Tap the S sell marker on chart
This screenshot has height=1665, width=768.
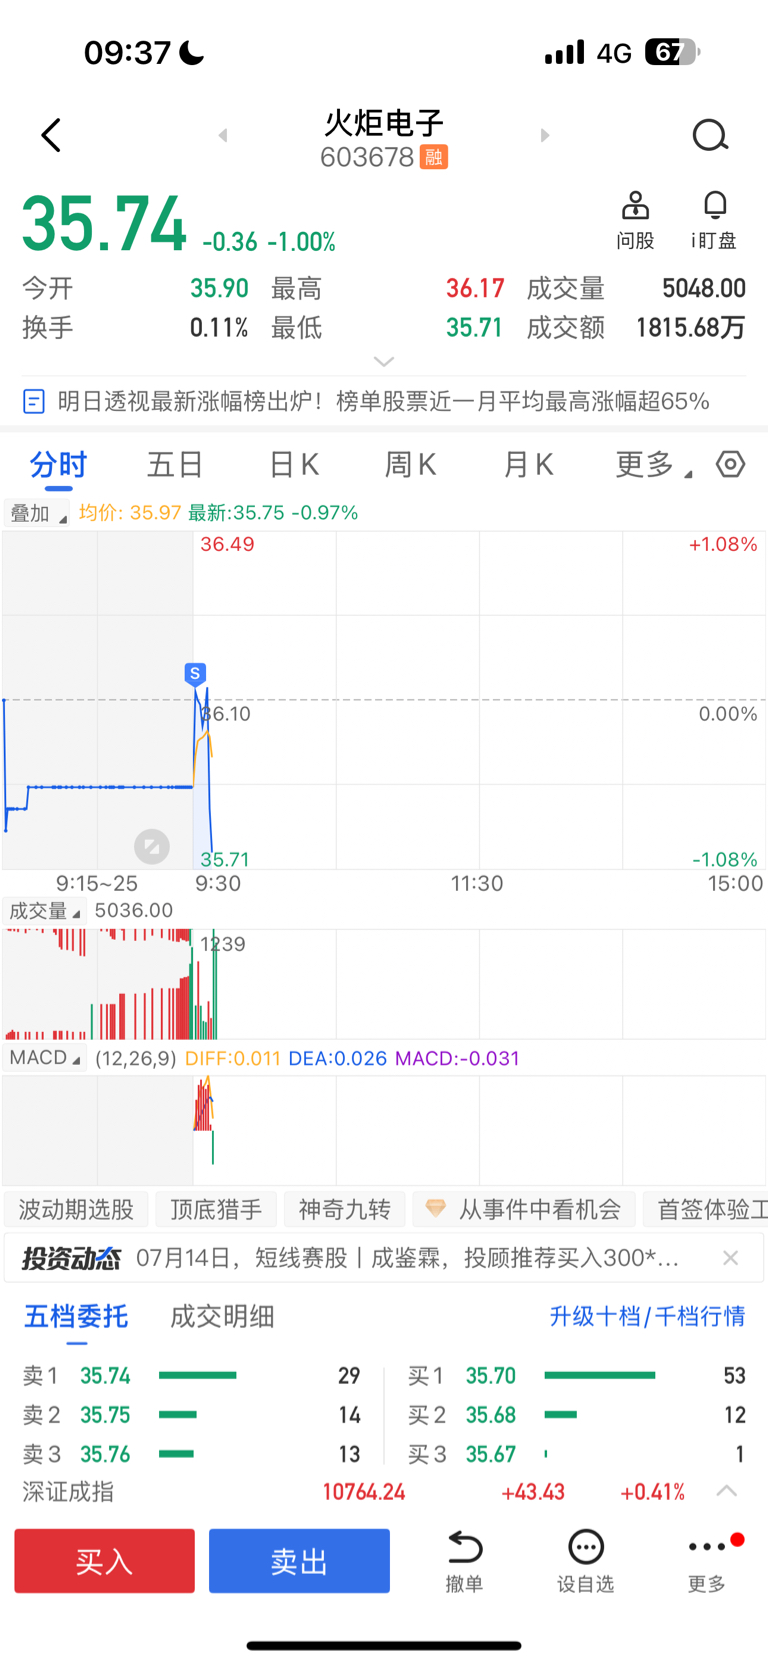coord(195,674)
